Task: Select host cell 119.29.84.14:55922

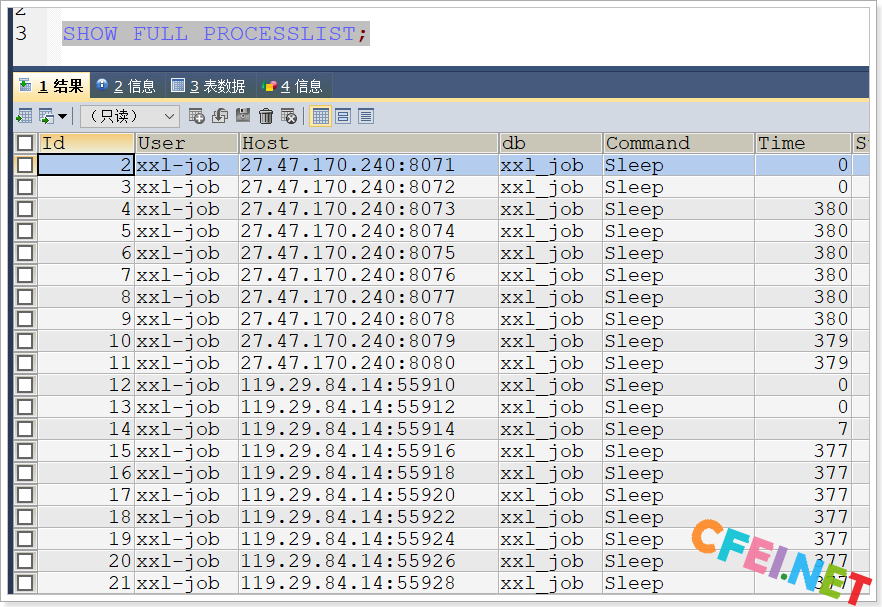Action: pyautogui.click(x=368, y=517)
